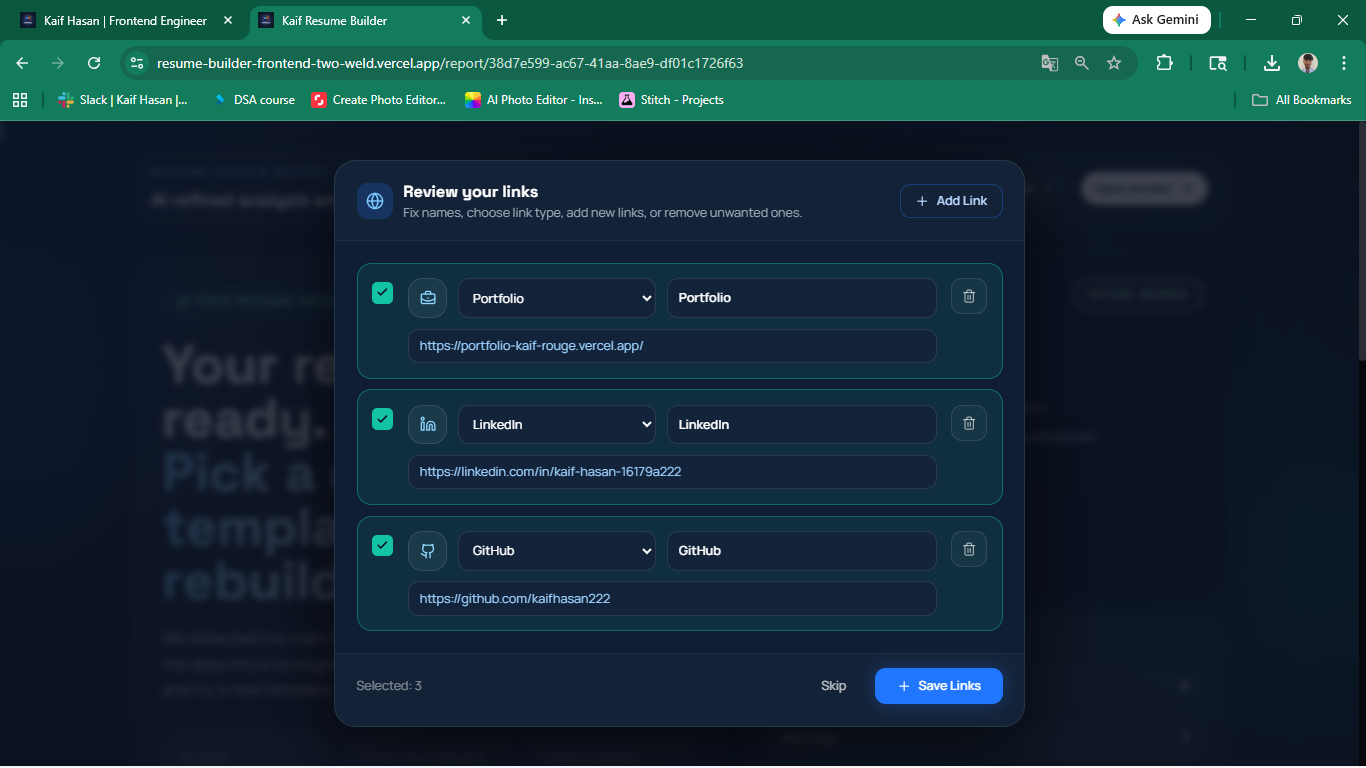Screen dimensions: 1366x768
Task: Click the translate page icon
Action: (1049, 63)
